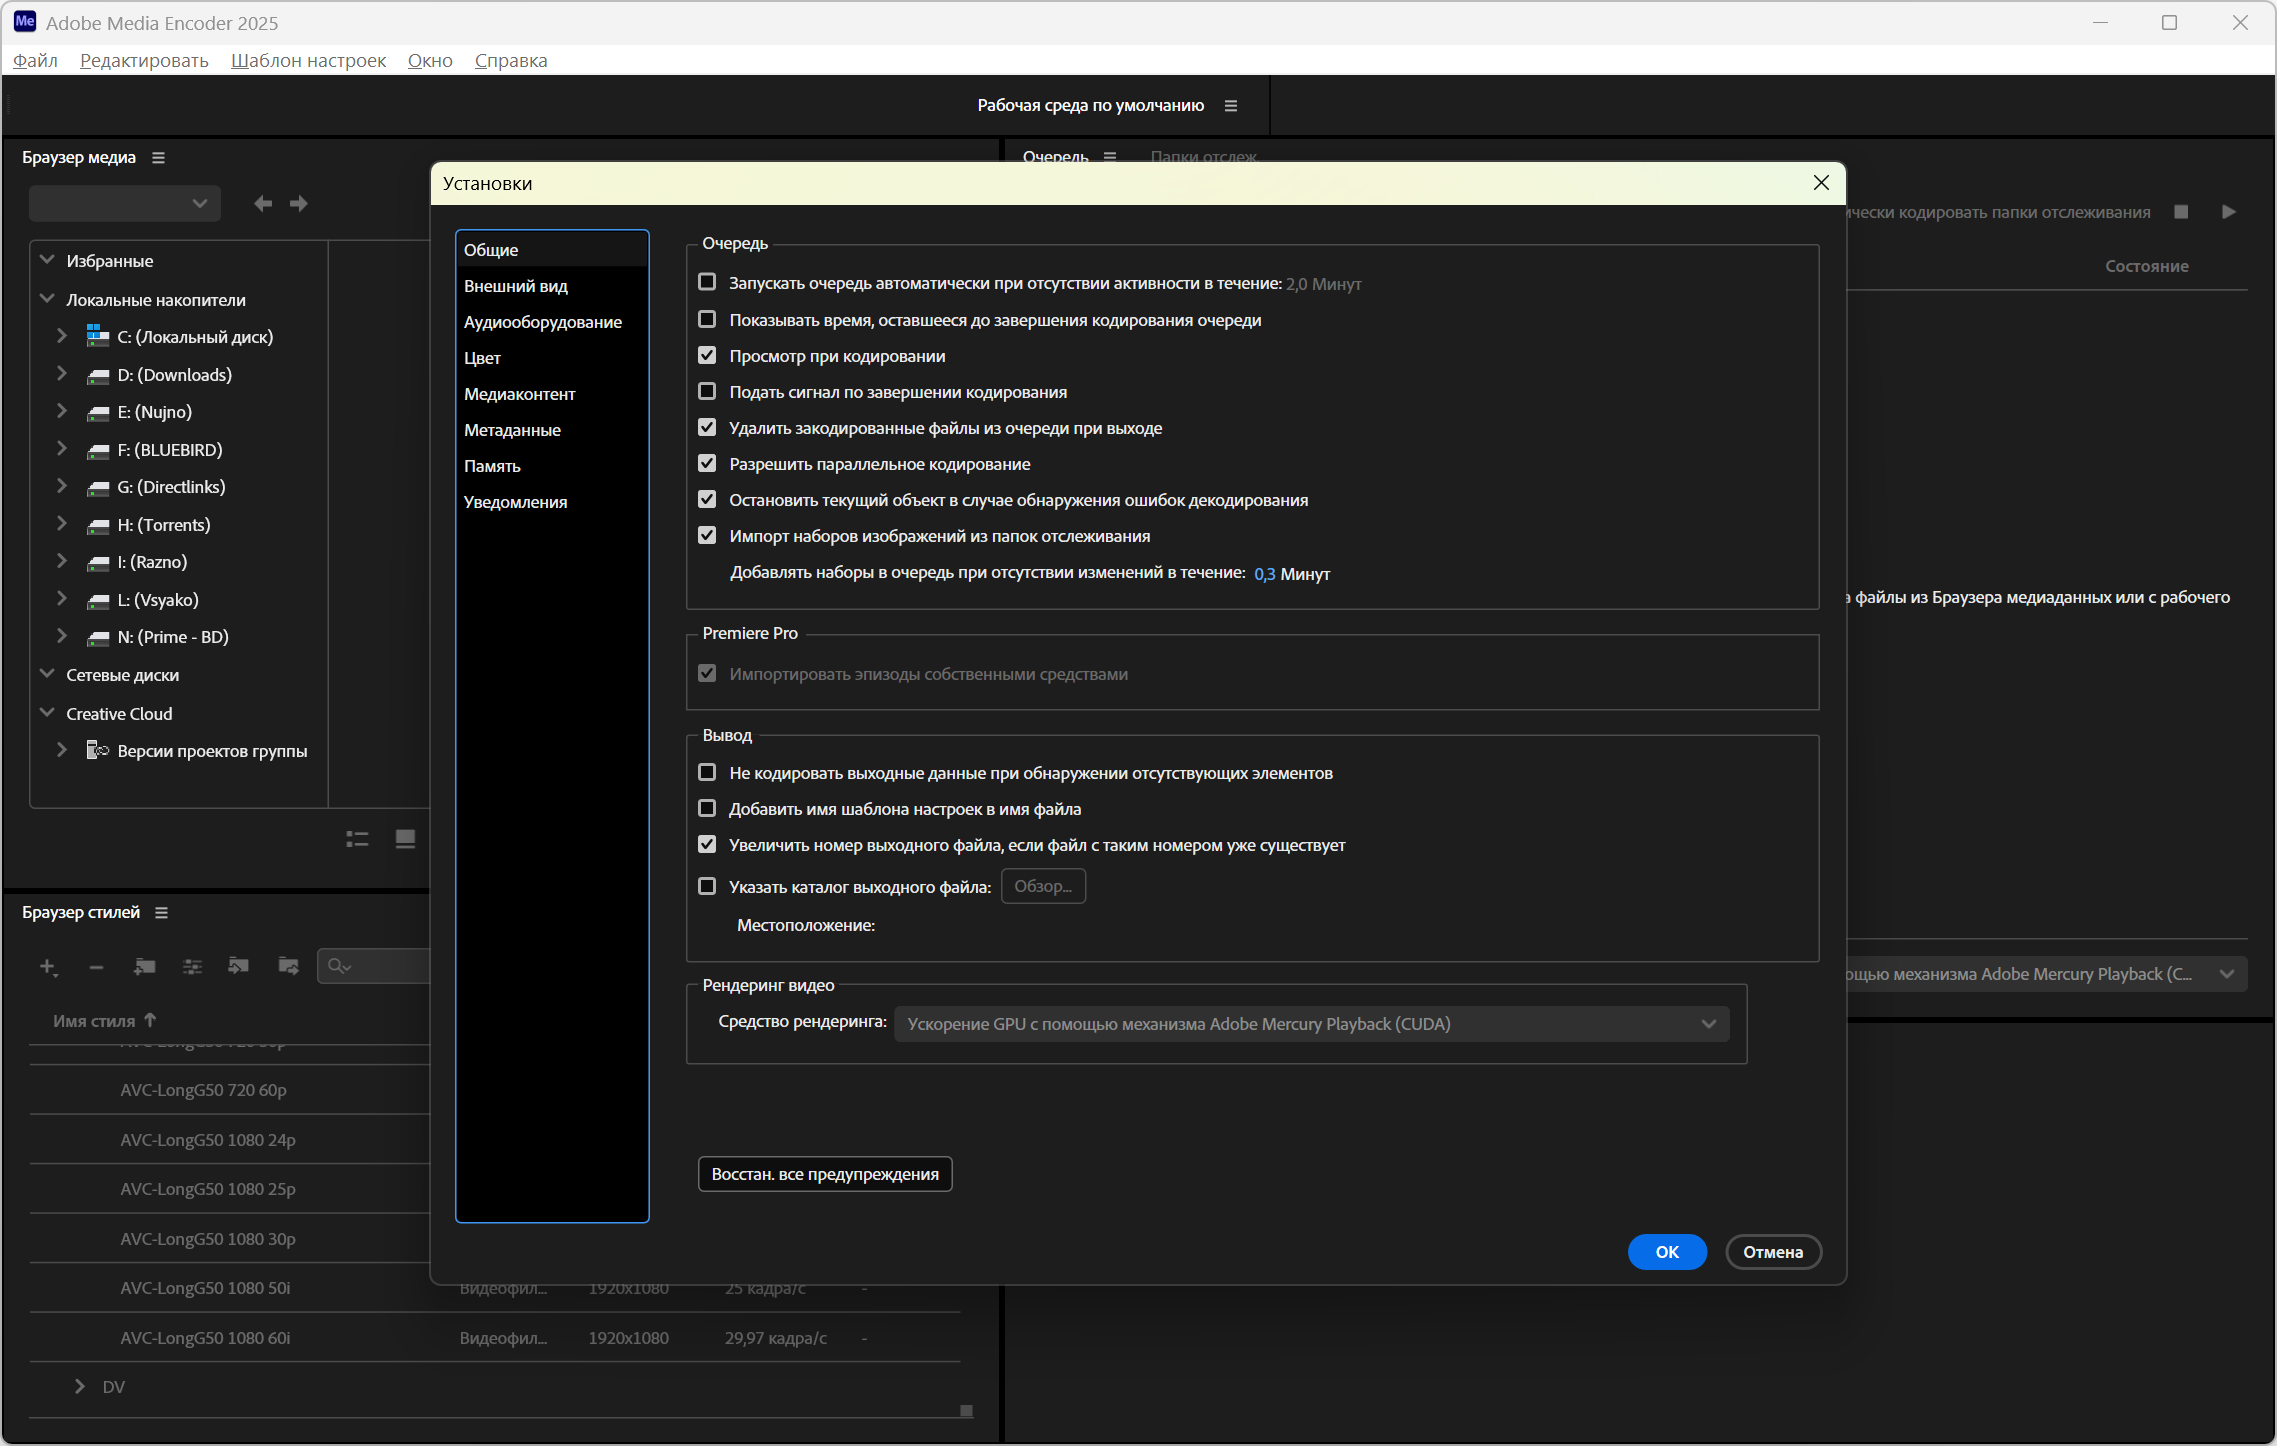Uncheck Просмотр при кодировании checkbox
This screenshot has width=2277, height=1446.
707,356
